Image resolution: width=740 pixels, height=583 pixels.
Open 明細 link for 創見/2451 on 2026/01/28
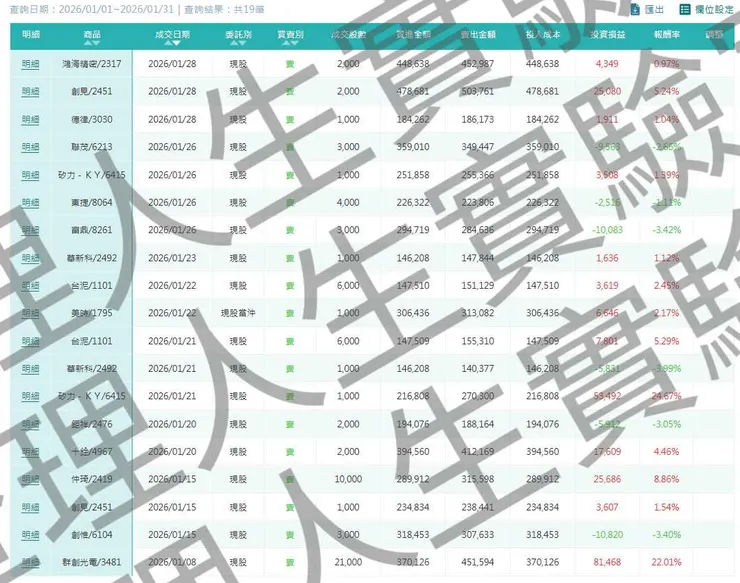point(30,92)
